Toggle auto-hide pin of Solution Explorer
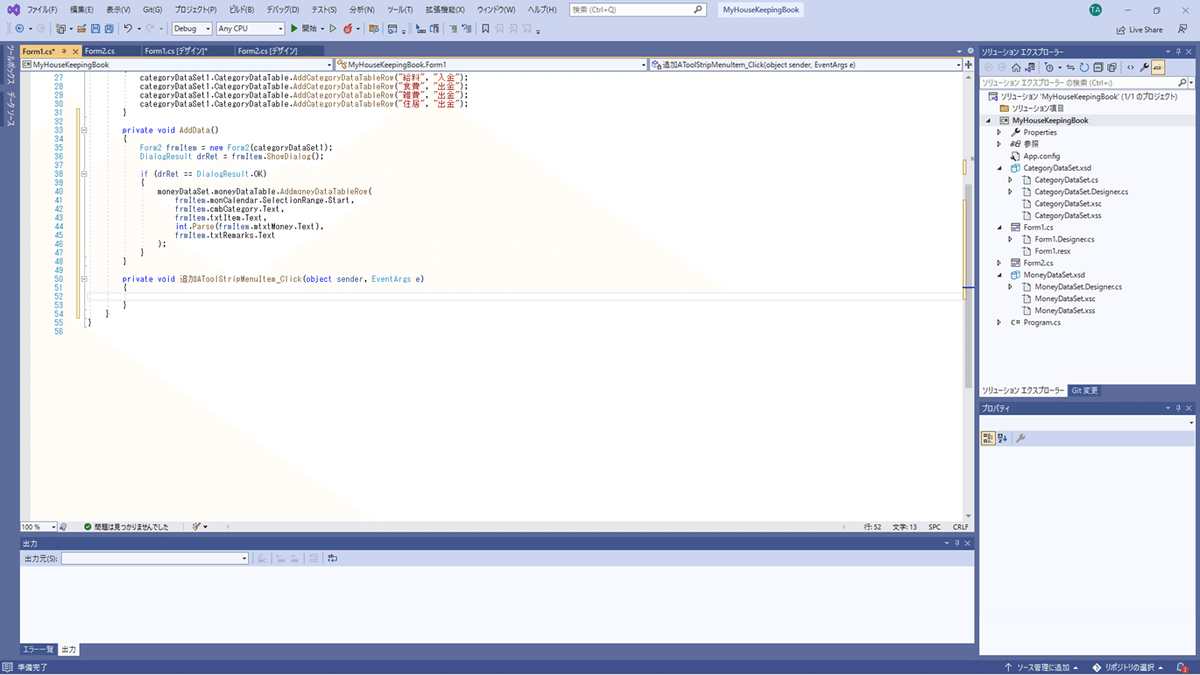Viewport: 1200px width, 675px height. tap(1177, 51)
